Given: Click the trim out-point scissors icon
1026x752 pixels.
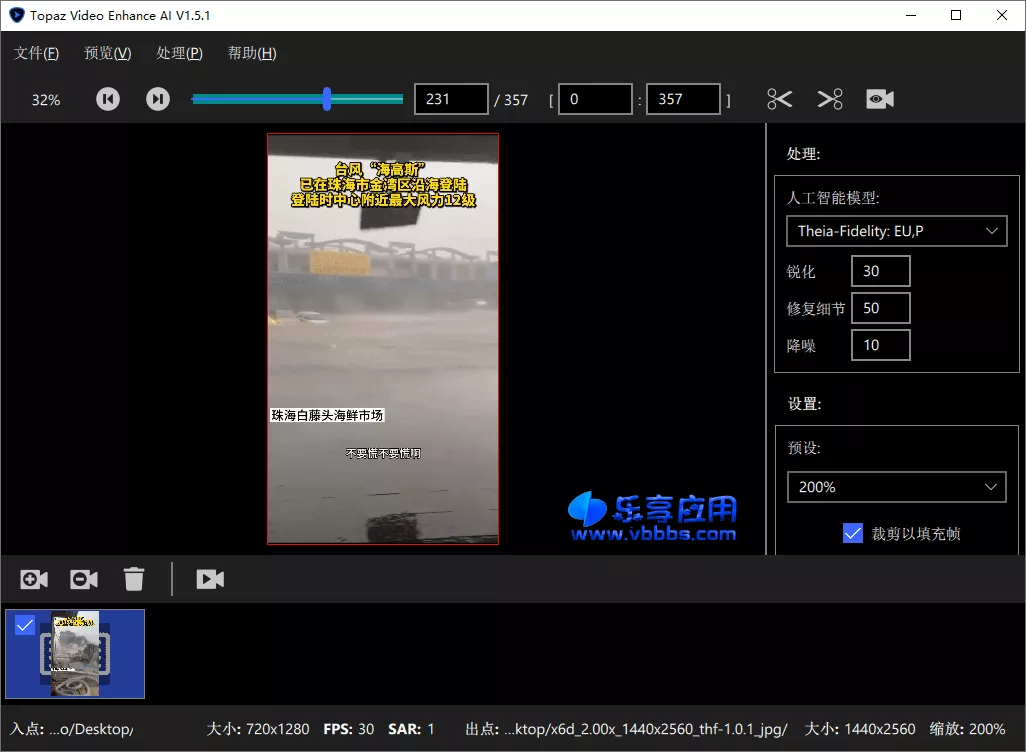Looking at the screenshot, I should [x=829, y=99].
